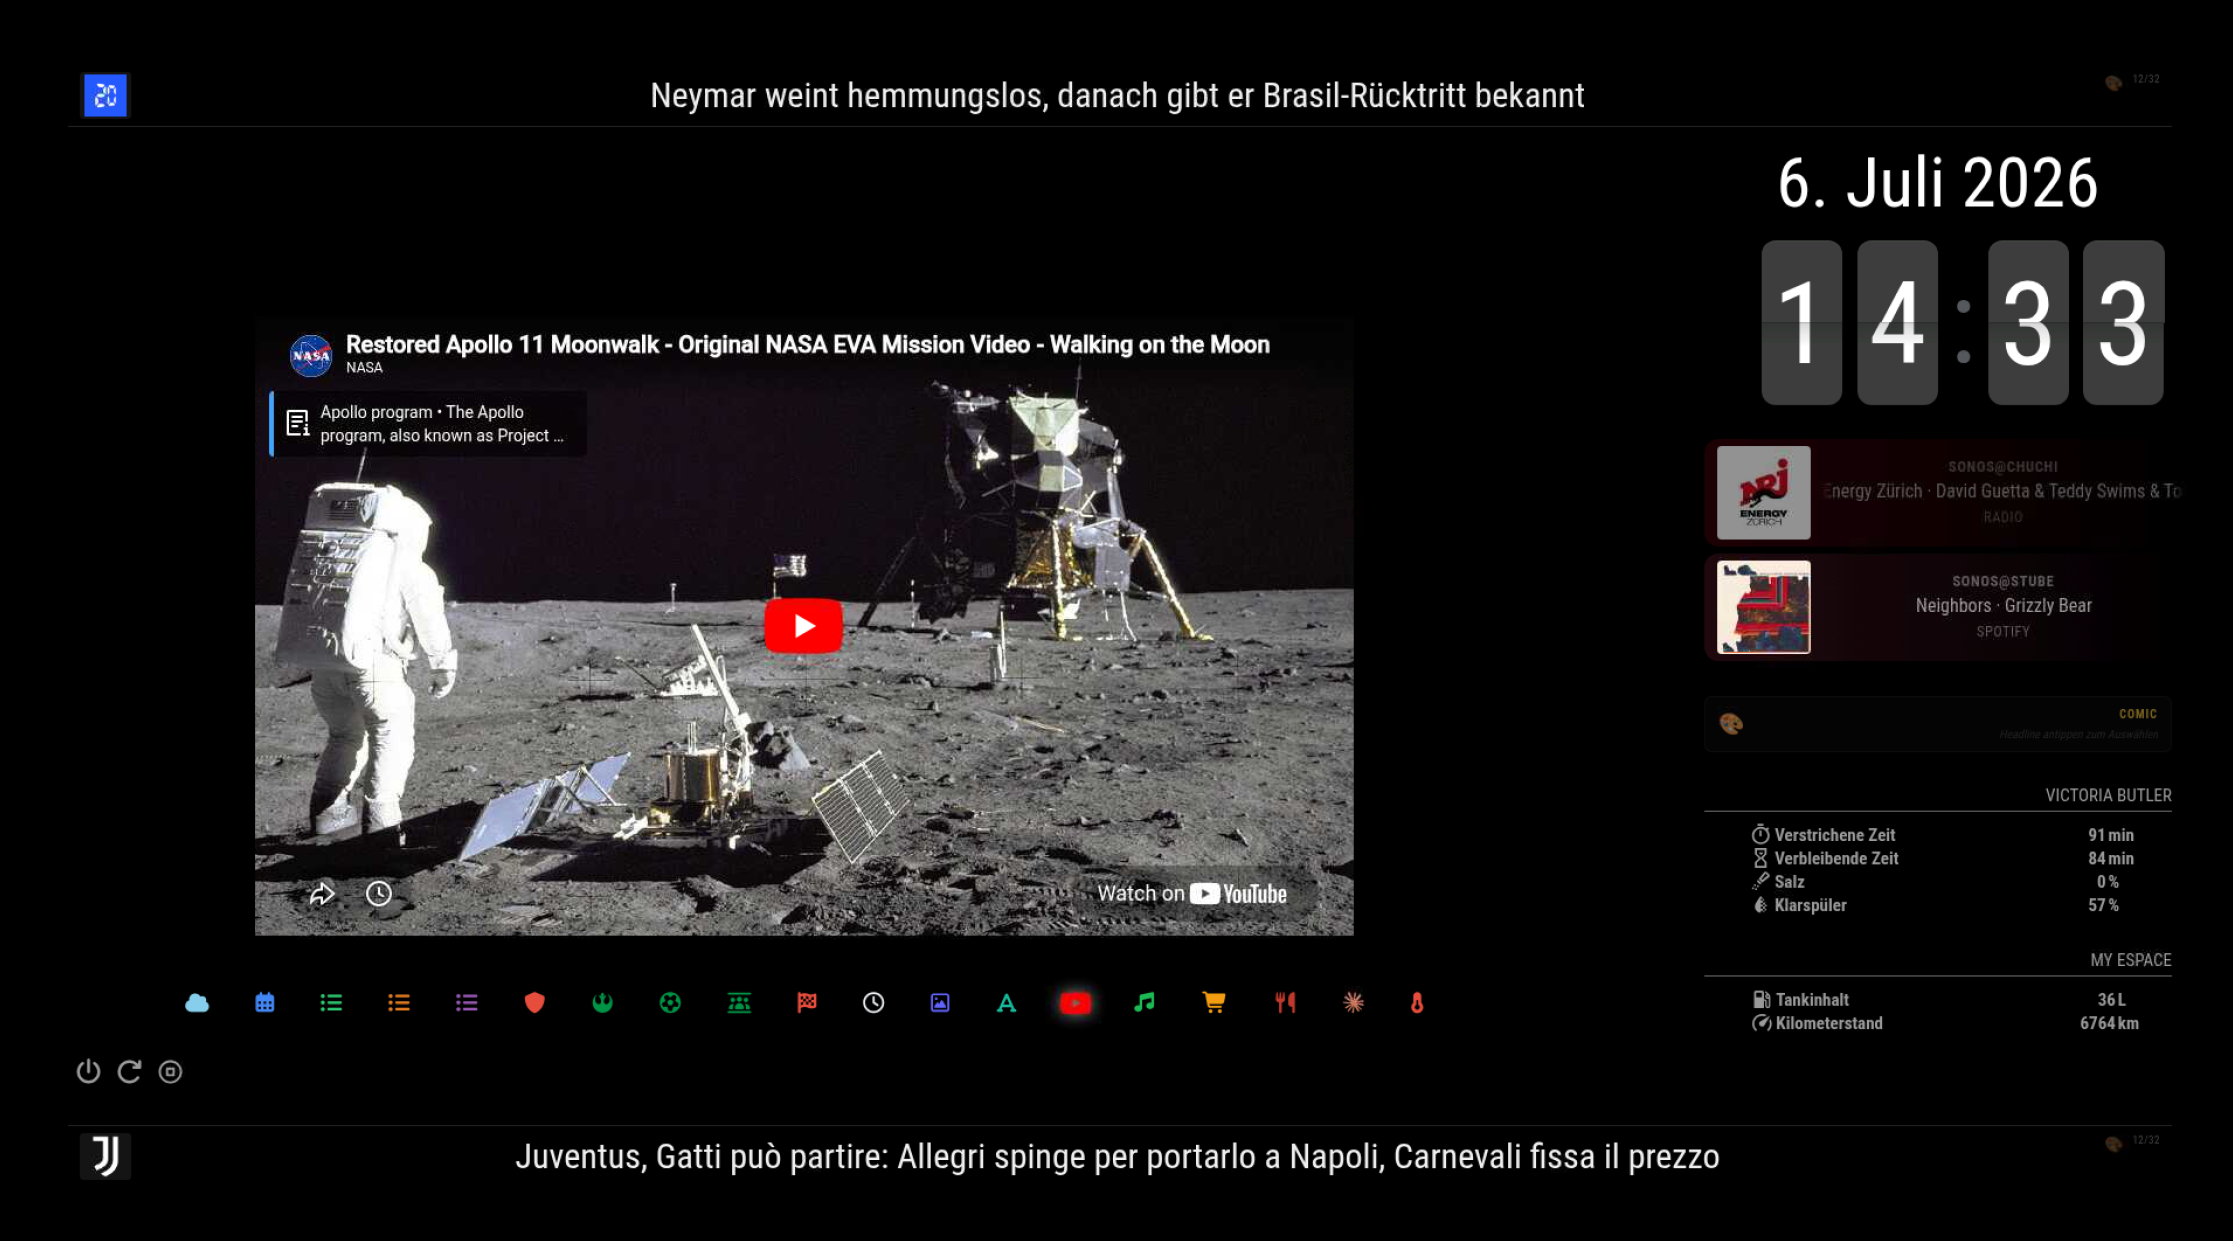Open the weather page via cloud icon
This screenshot has height=1241, width=2233.
(x=197, y=1003)
